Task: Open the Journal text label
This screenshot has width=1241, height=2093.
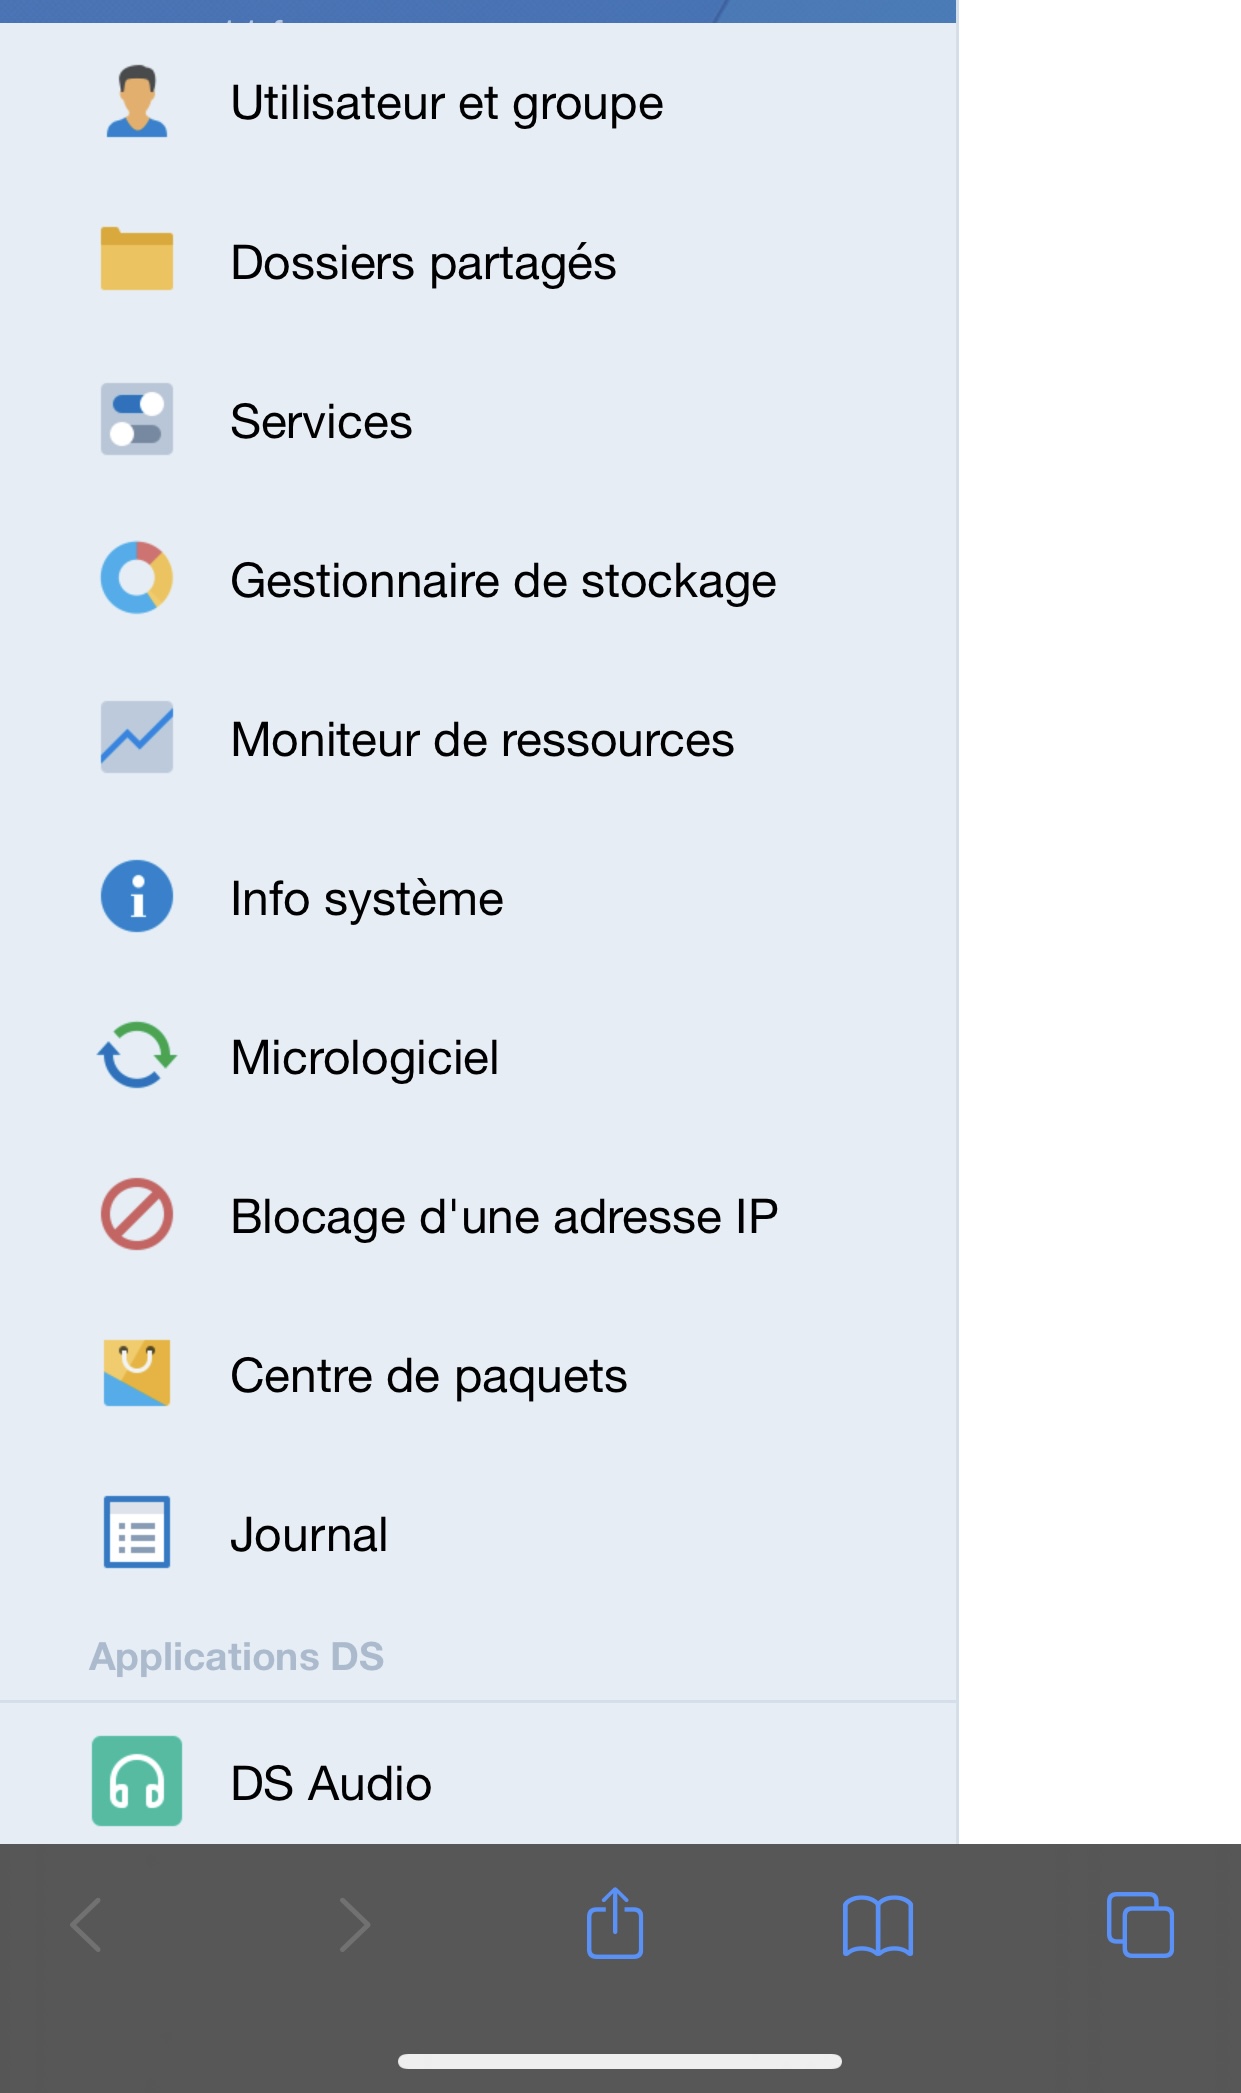Action: click(309, 1535)
